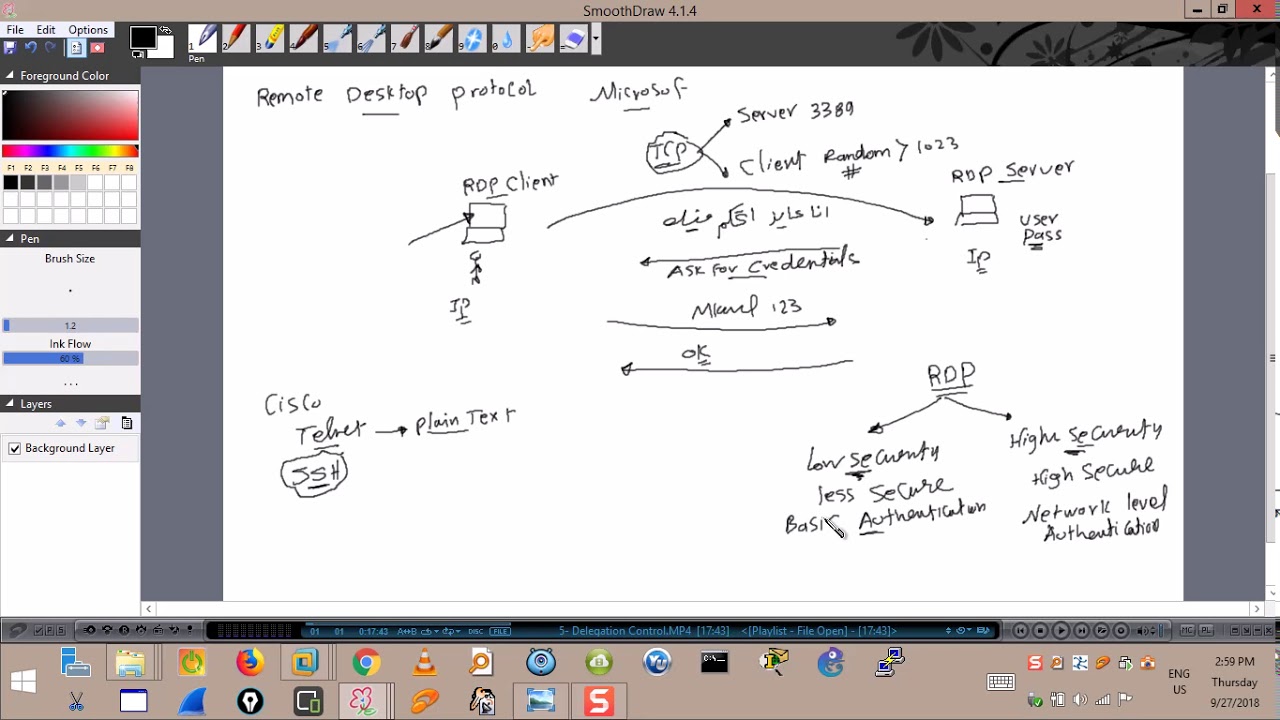Open the Command Prompt taskbar icon

point(714,663)
